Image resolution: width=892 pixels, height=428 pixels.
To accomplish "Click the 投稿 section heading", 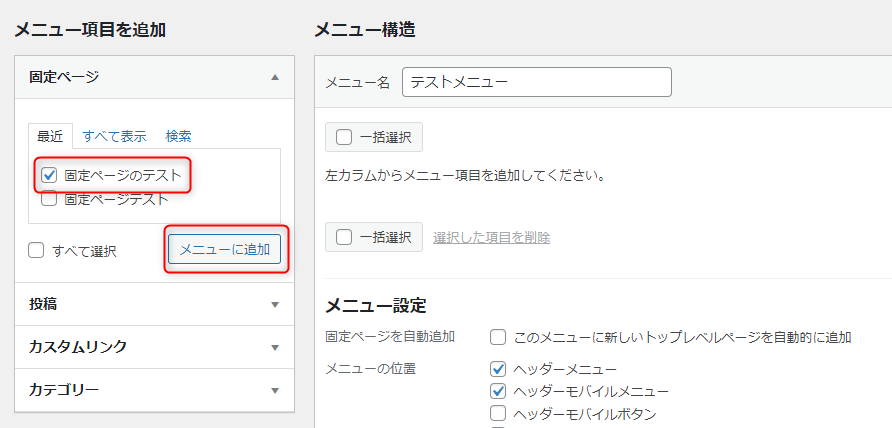I will (43, 304).
